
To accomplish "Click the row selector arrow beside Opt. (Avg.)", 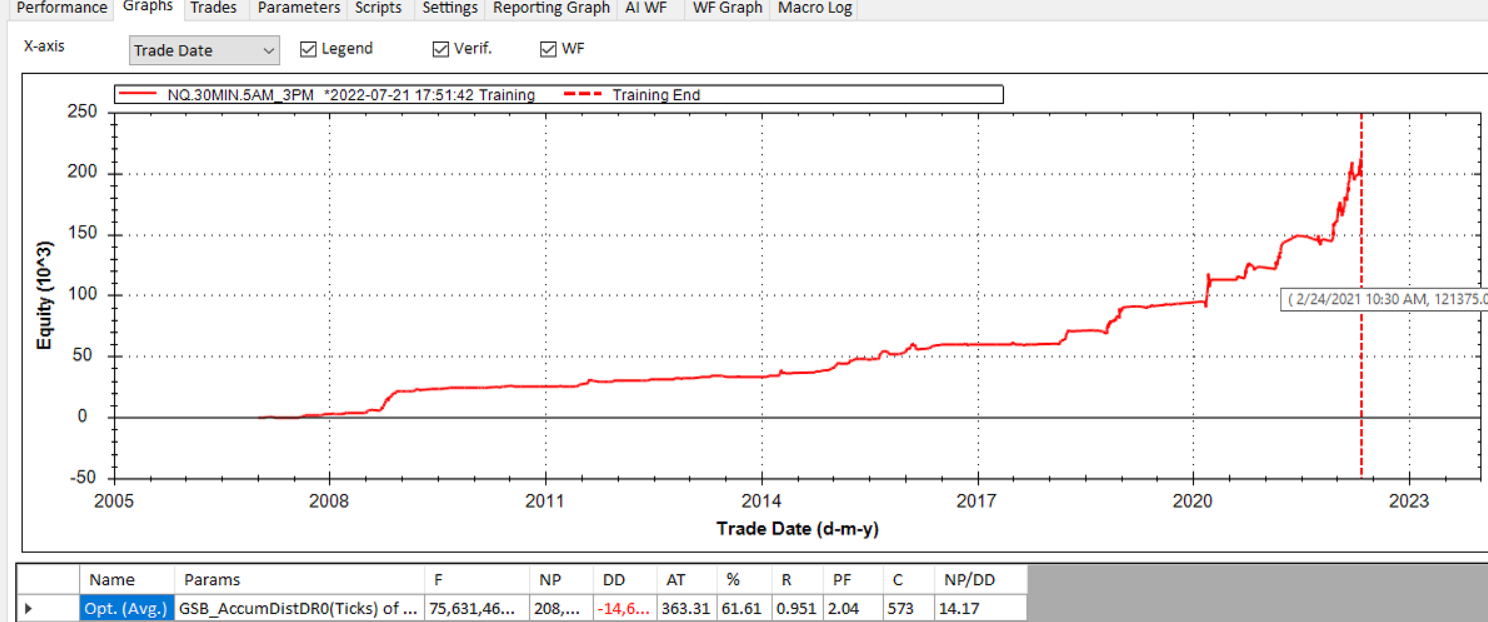I will 29,608.
